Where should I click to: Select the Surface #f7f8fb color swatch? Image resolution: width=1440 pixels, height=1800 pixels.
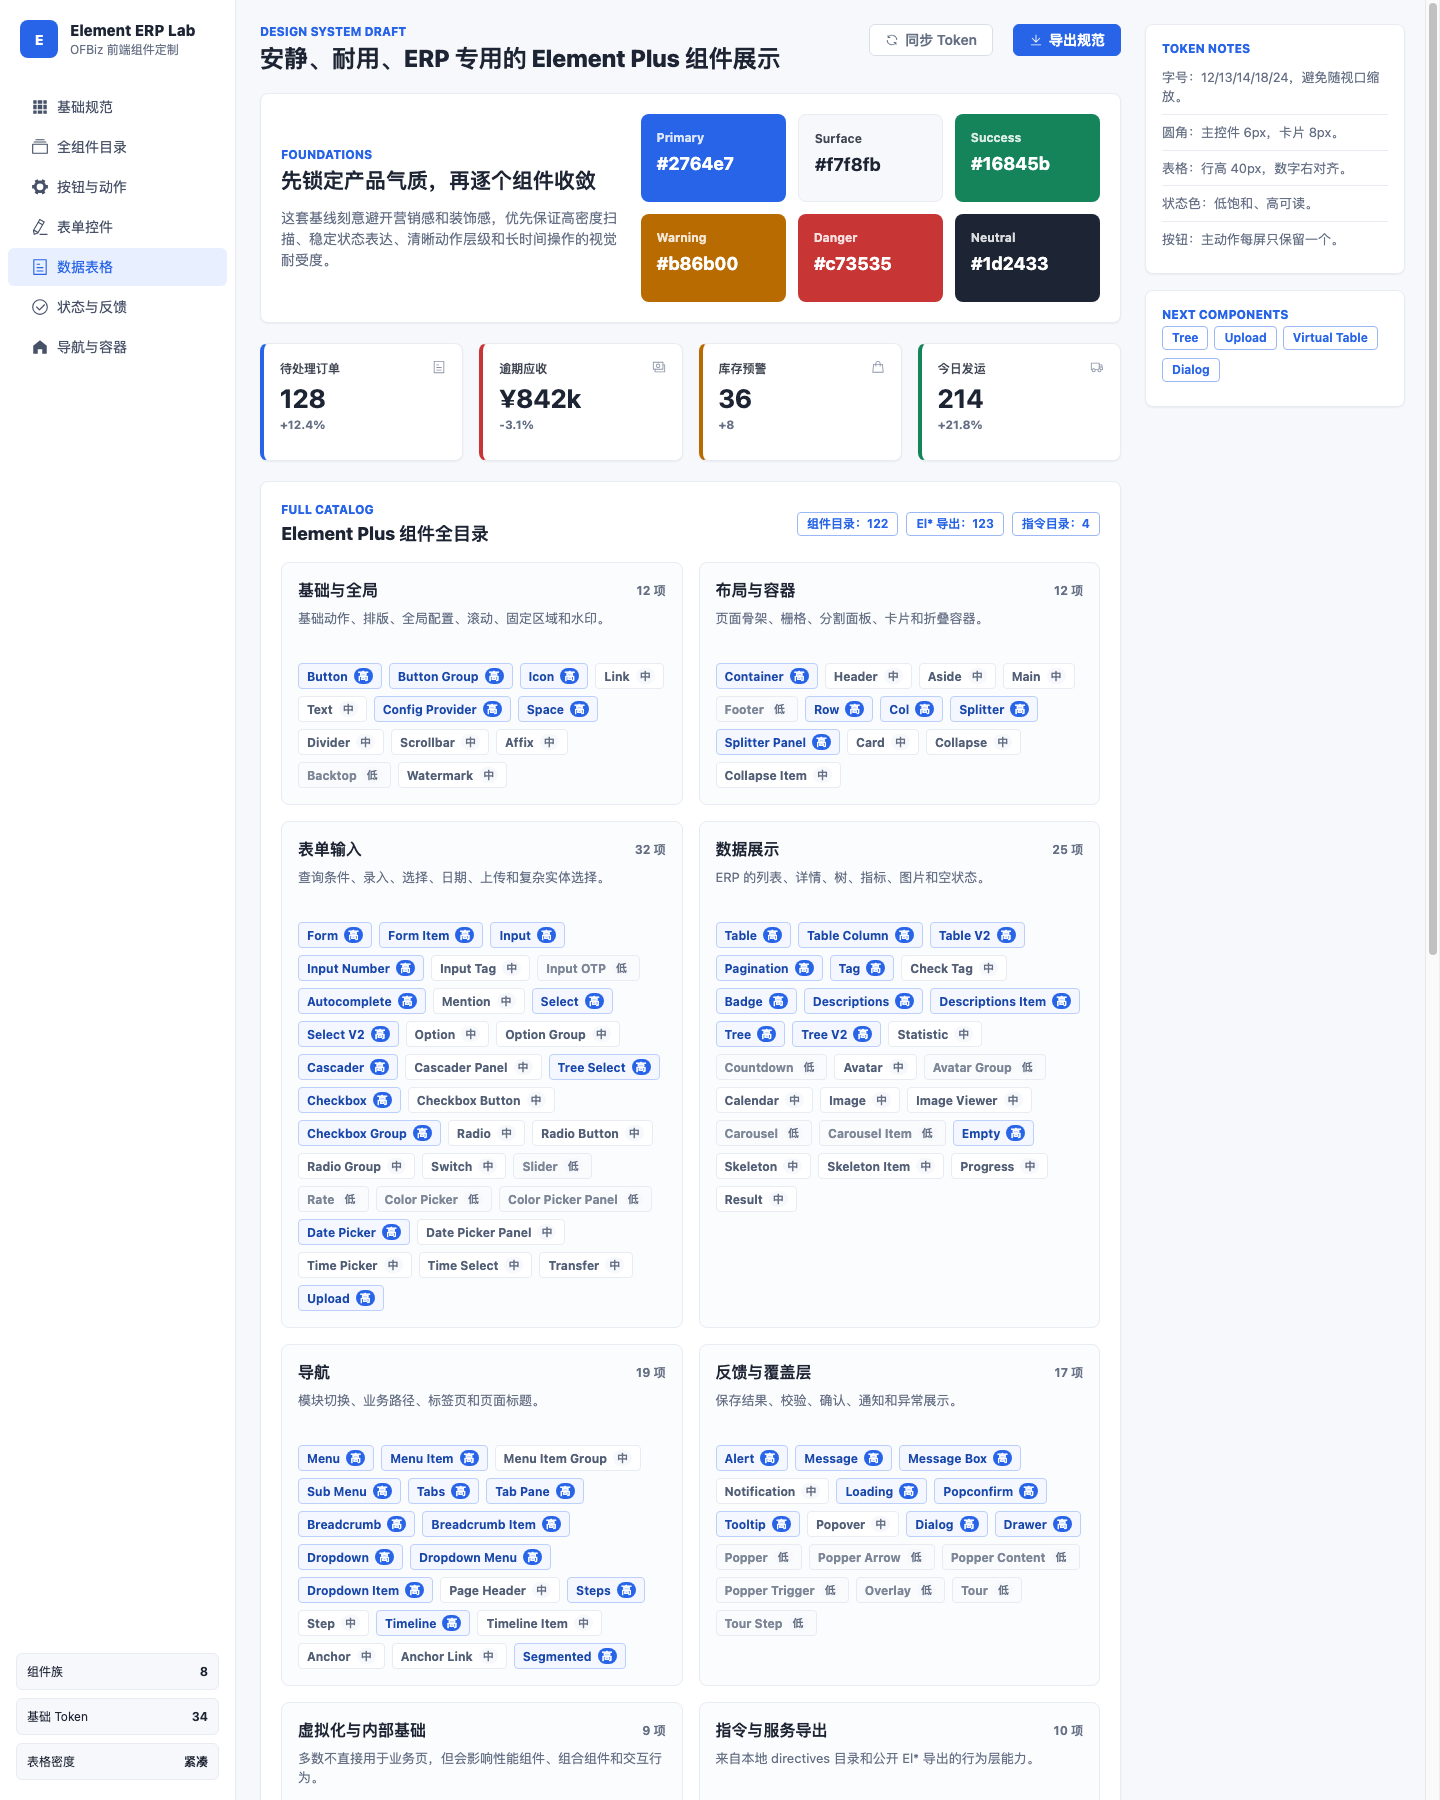(870, 158)
